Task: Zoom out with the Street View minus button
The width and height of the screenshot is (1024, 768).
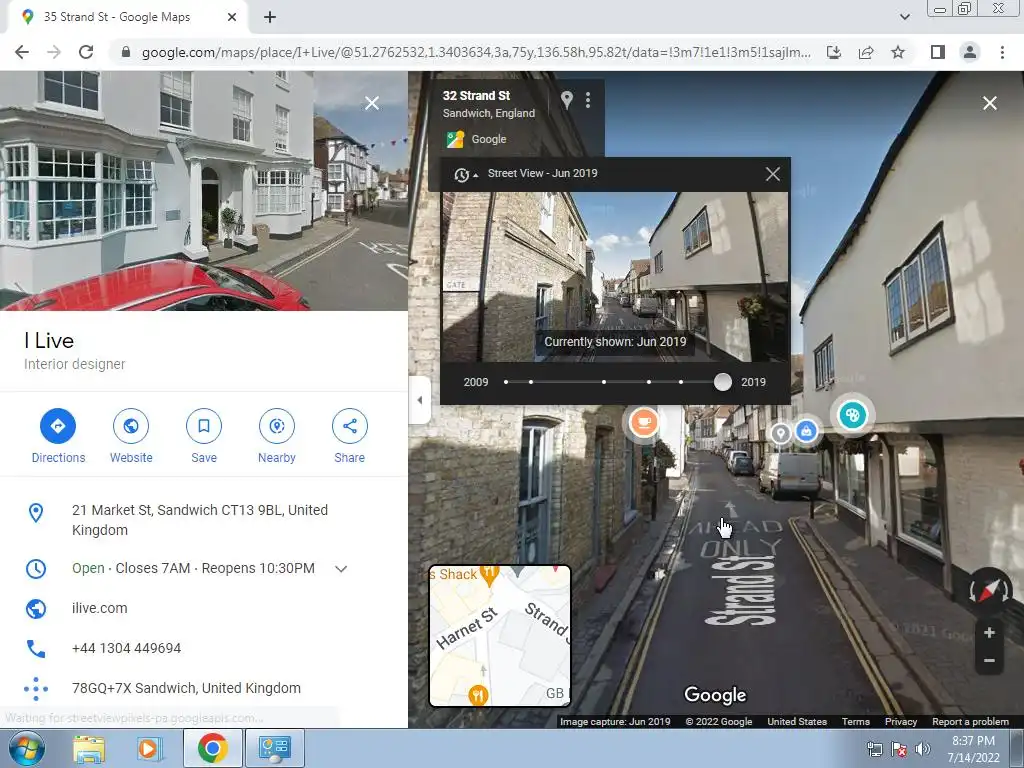Action: click(x=989, y=661)
